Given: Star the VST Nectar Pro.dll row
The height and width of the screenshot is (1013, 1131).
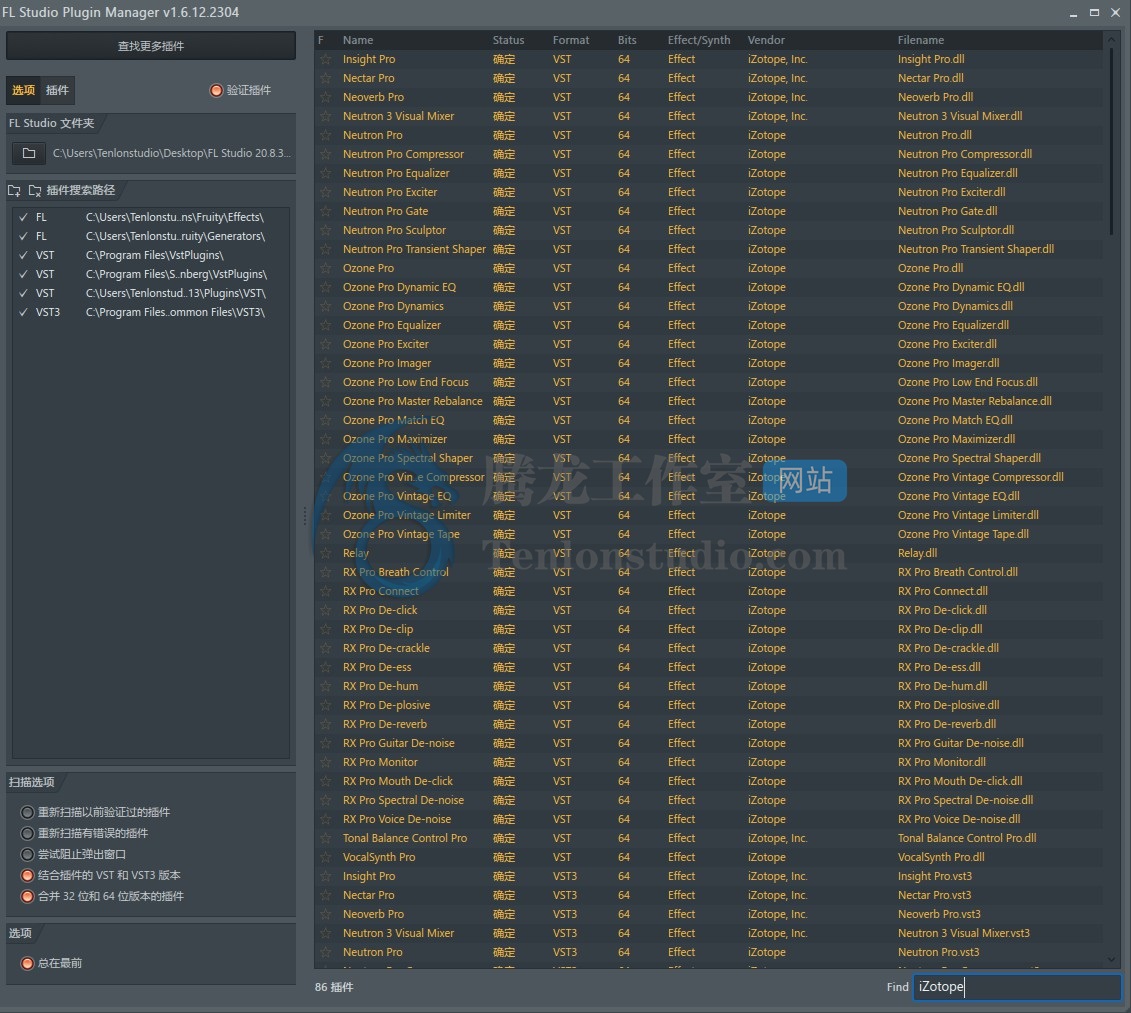Looking at the screenshot, I should point(326,78).
